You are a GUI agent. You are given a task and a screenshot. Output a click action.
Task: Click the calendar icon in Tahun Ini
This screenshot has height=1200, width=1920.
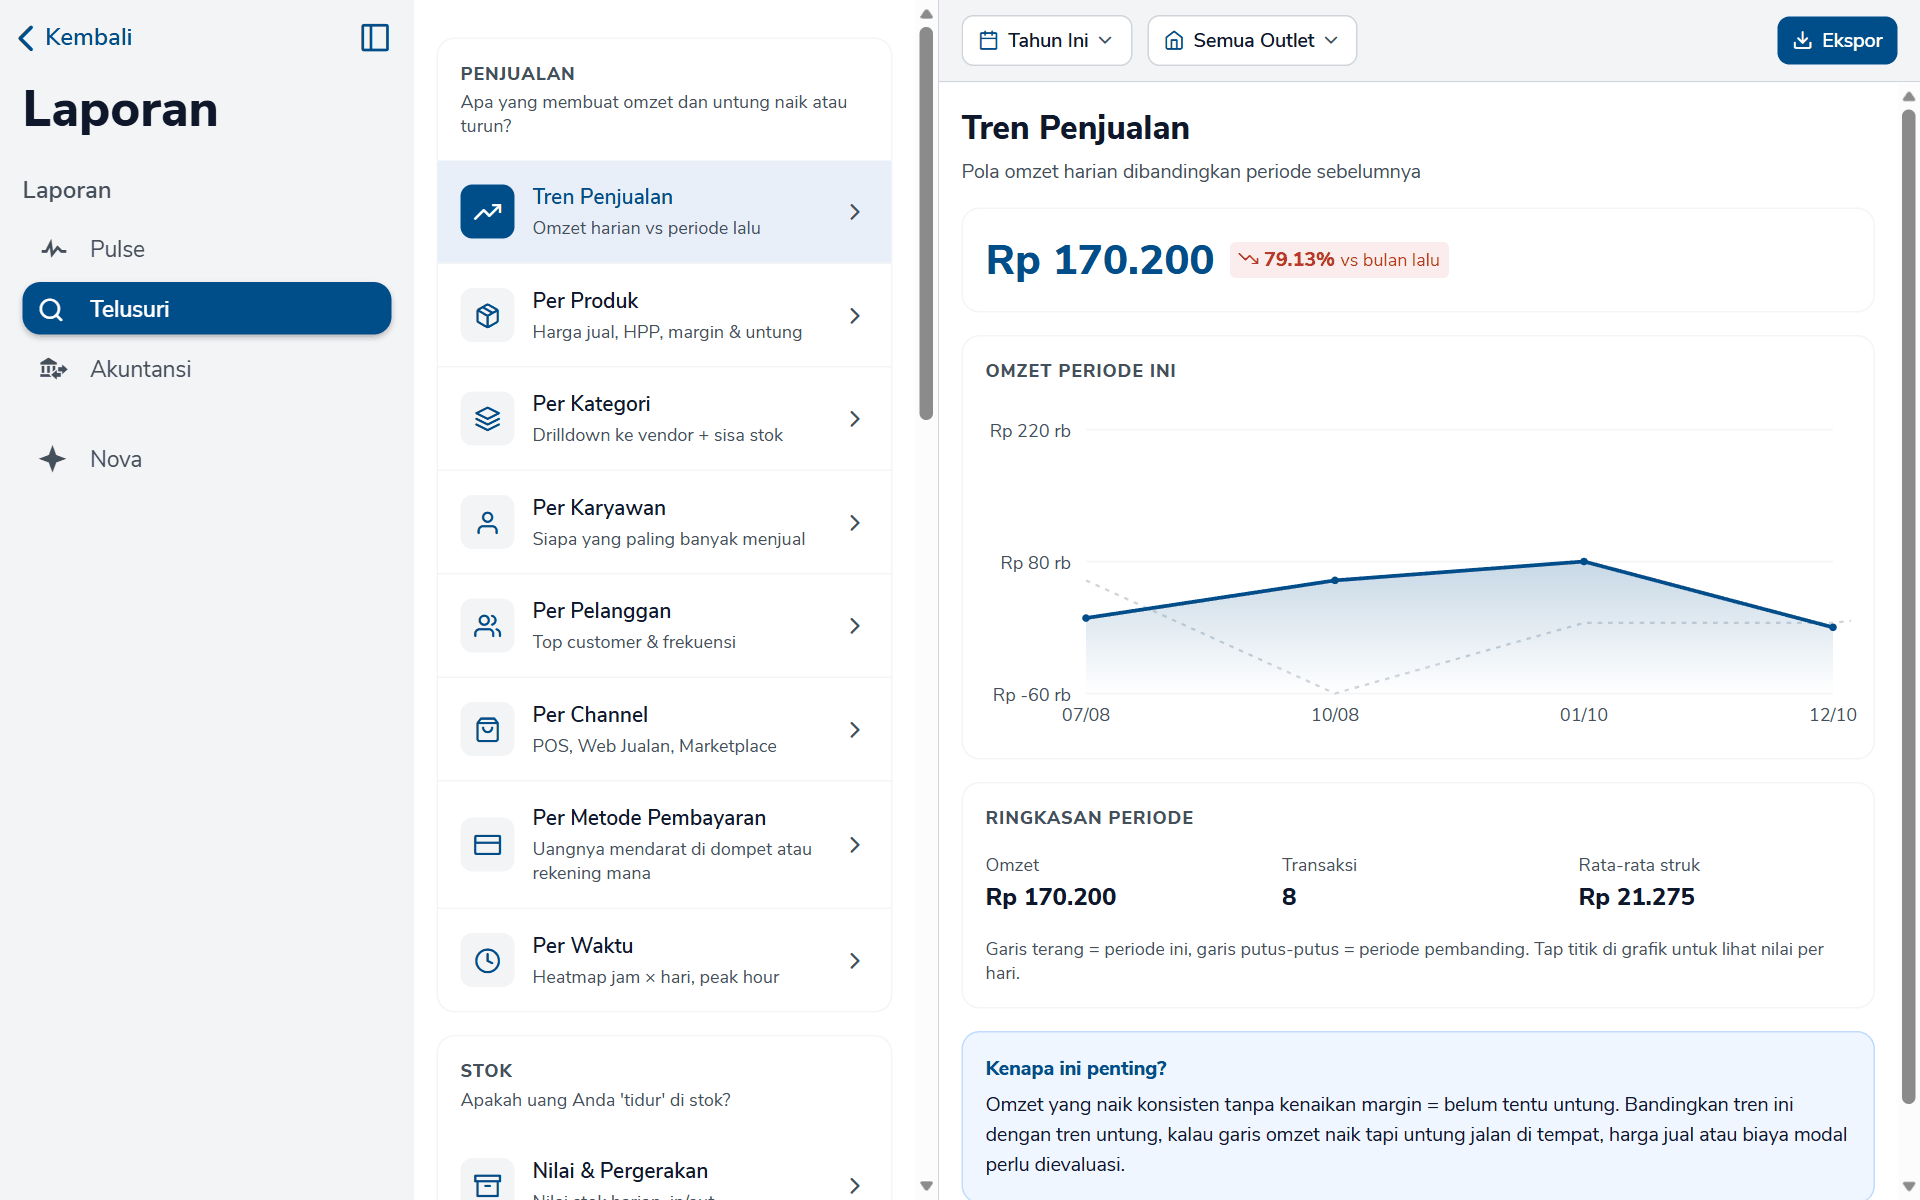click(x=988, y=41)
